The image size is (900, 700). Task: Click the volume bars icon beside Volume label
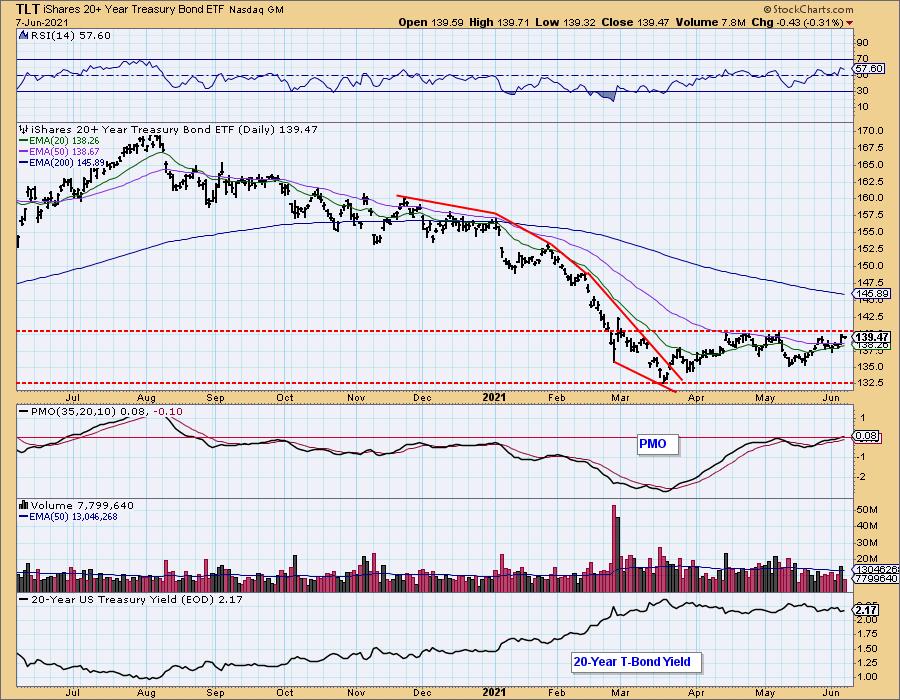[24, 505]
